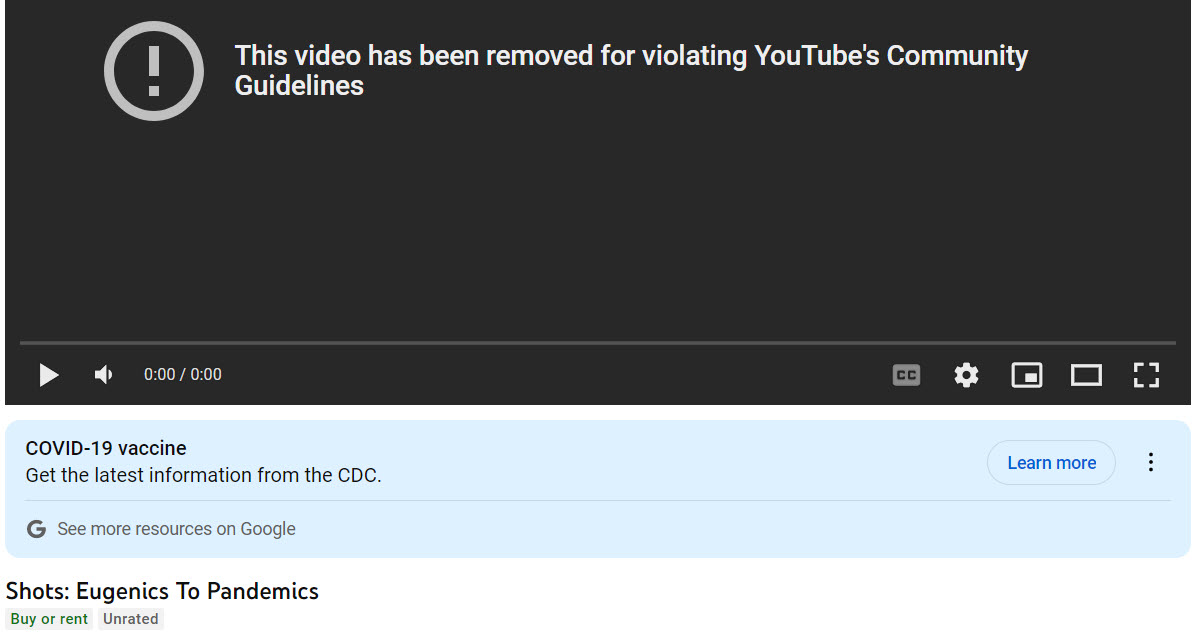Open the COVID-19 panel three-dot menu
Viewport: 1195px width, 636px height.
coord(1151,462)
